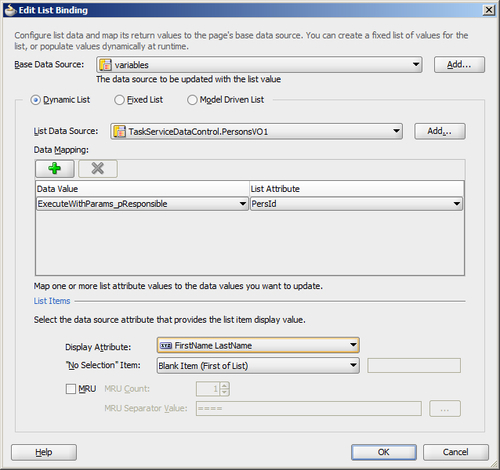This screenshot has width=500, height=470.
Task: Click the Java cup title bar icon
Action: tap(10, 10)
